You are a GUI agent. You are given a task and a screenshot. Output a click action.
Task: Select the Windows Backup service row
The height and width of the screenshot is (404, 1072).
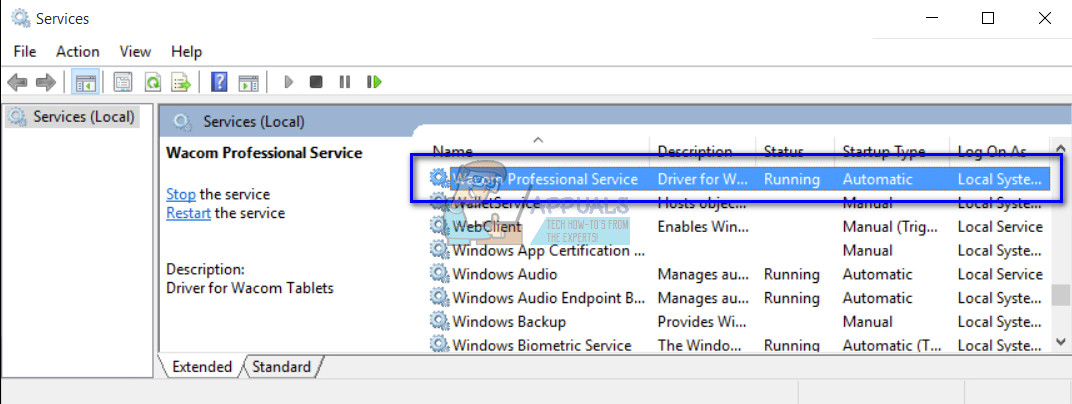point(740,321)
